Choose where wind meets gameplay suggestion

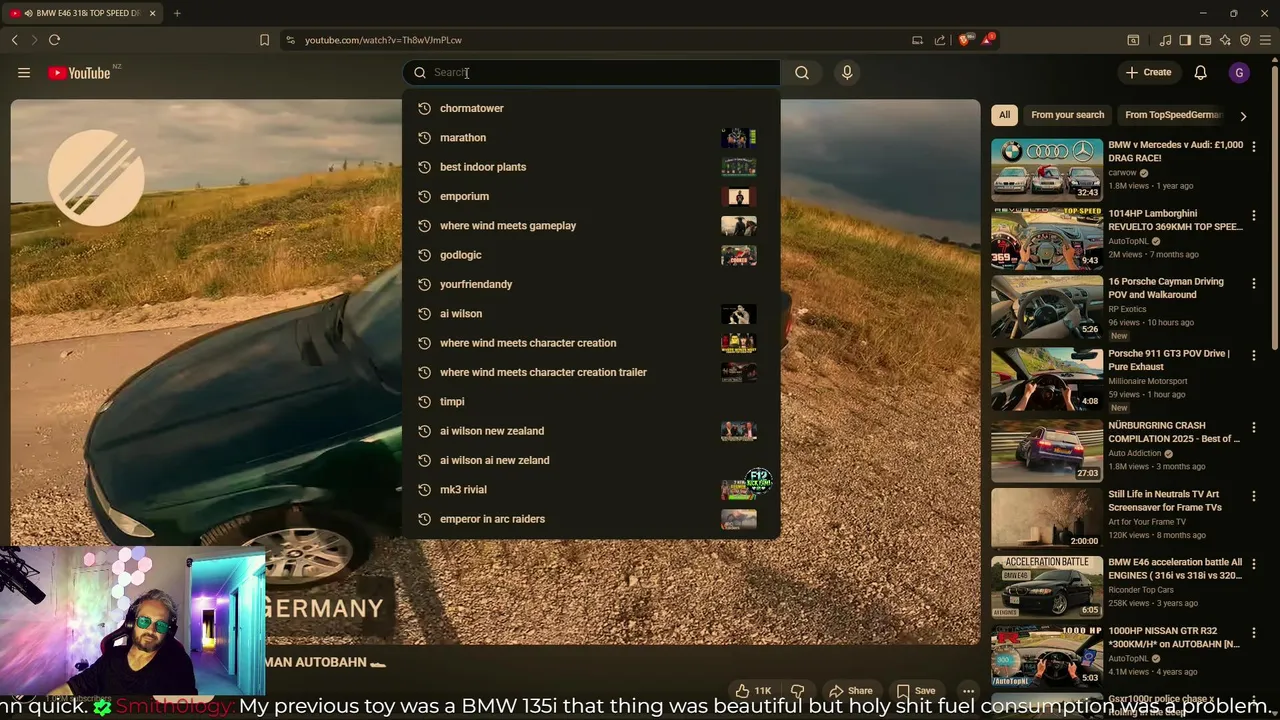coord(590,225)
